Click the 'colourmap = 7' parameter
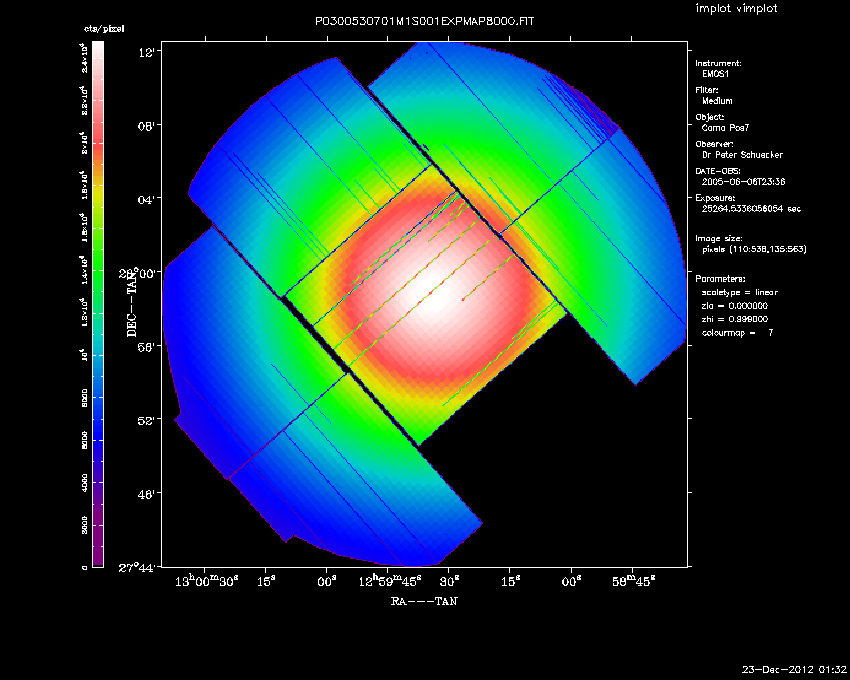Image resolution: width=850 pixels, height=680 pixels. [737, 333]
